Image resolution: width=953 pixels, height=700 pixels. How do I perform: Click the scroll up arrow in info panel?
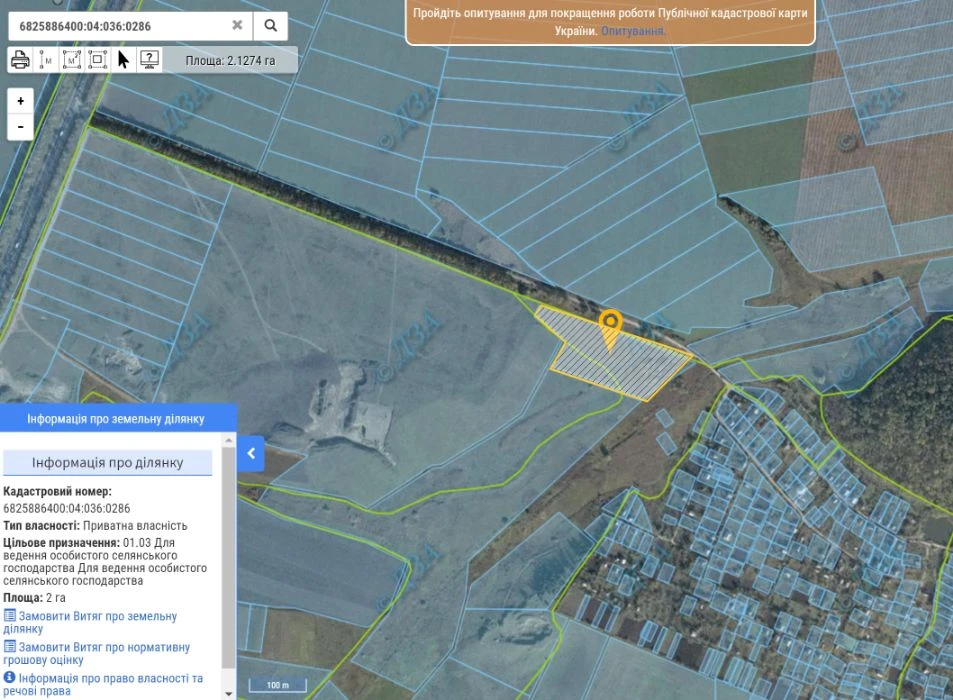pyautogui.click(x=229, y=439)
